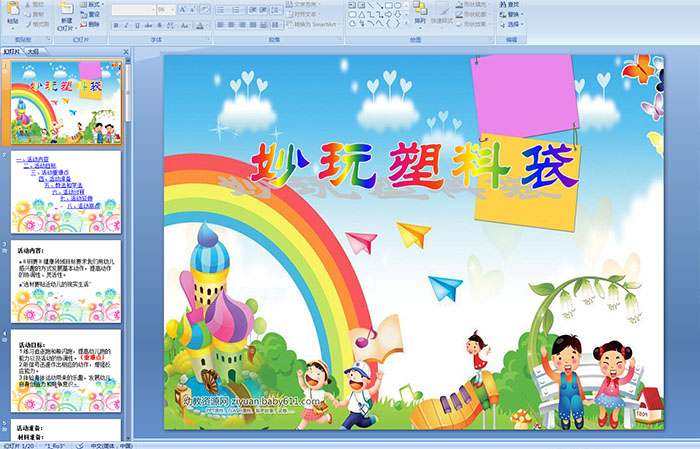Click the 妙玩塑料袋 slide title text
700x449 pixels.
tap(414, 165)
